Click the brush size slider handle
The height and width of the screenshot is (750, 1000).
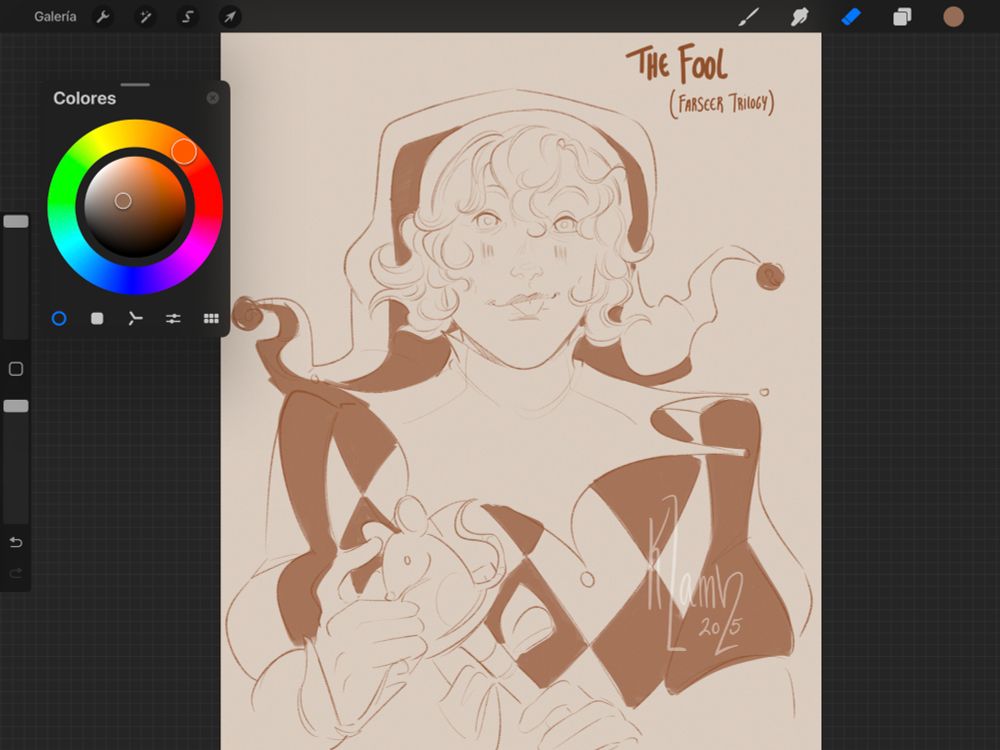16,221
